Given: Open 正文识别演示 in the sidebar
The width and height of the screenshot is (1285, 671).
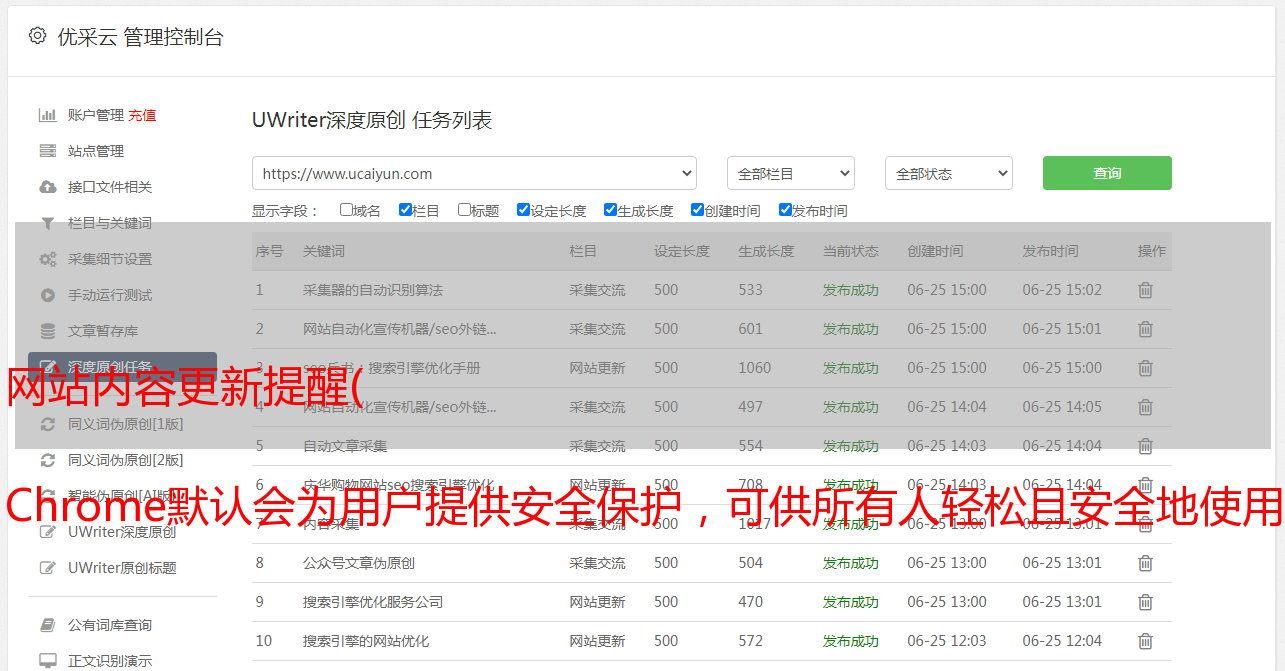Looking at the screenshot, I should 110,661.
